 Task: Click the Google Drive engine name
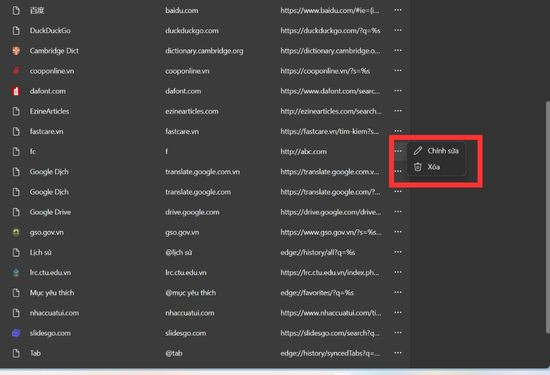point(50,212)
